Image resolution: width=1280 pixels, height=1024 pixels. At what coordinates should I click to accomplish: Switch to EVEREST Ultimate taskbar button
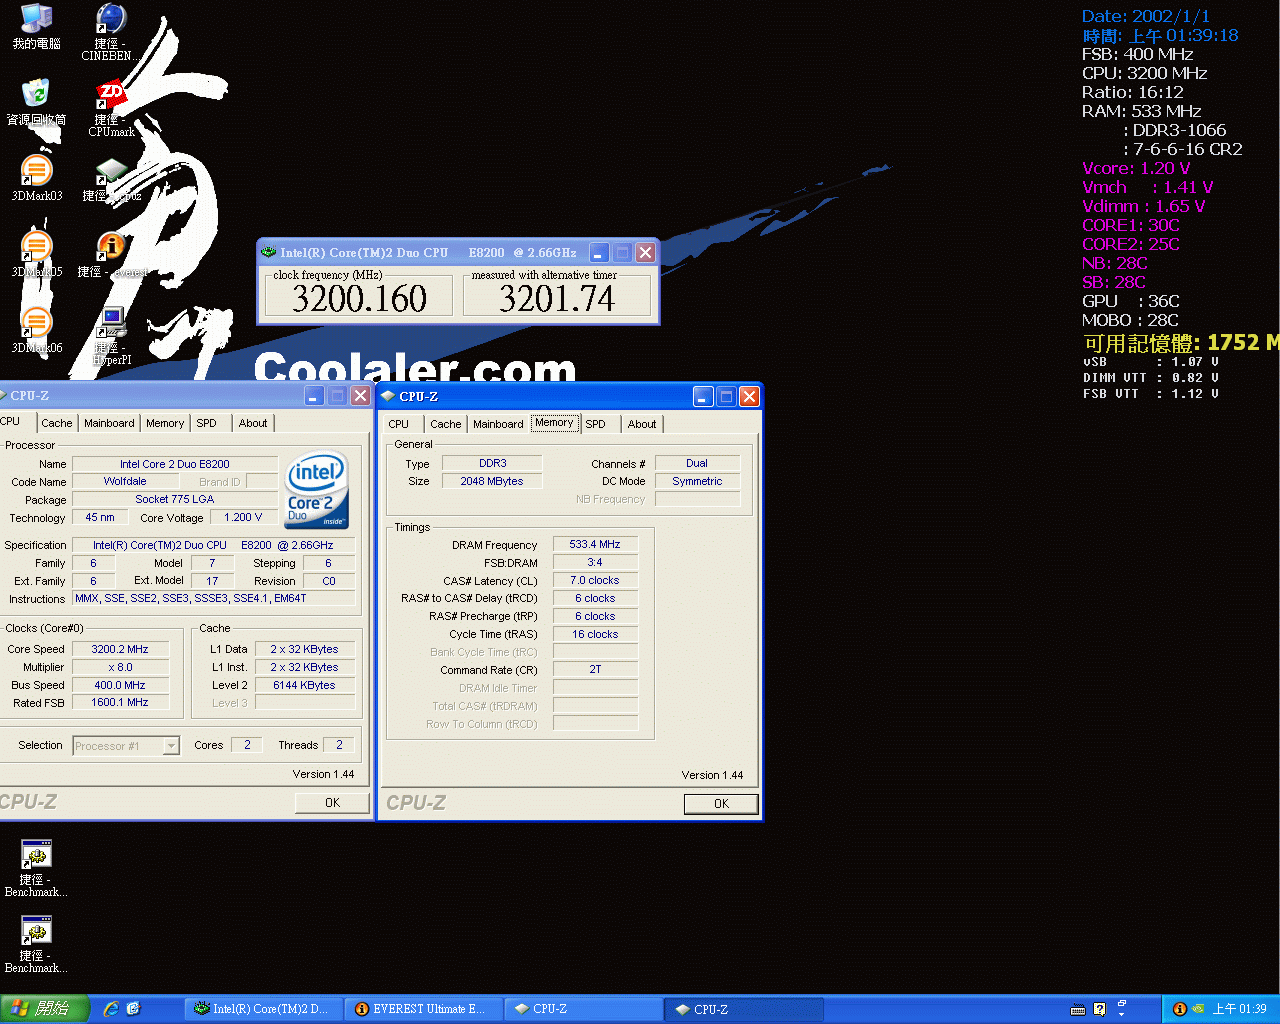(424, 1009)
